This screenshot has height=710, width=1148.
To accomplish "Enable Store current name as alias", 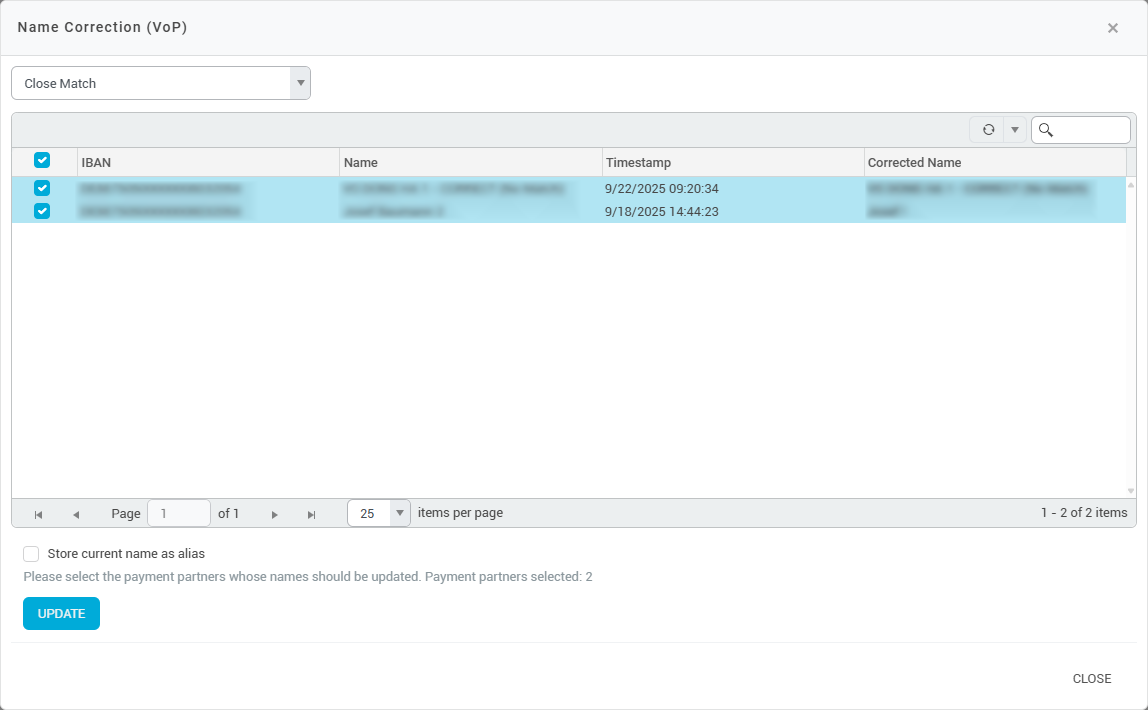I will 31,554.
